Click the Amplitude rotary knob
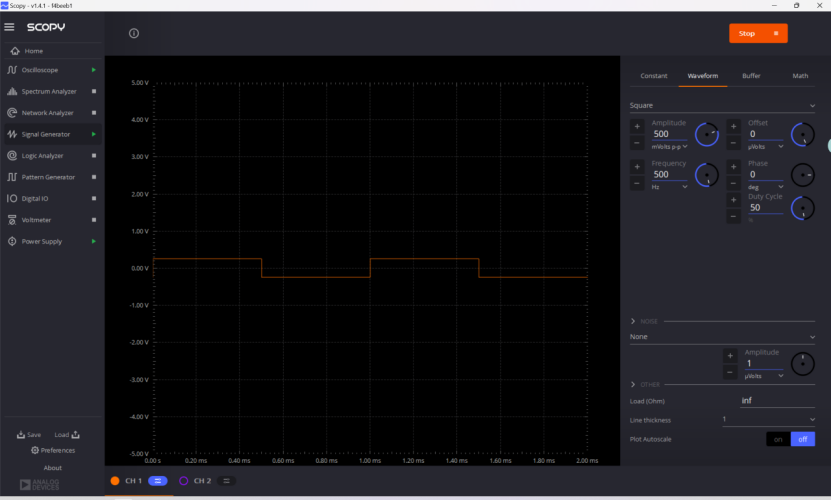Screen dimensions: 831x500 (x=706, y=134)
